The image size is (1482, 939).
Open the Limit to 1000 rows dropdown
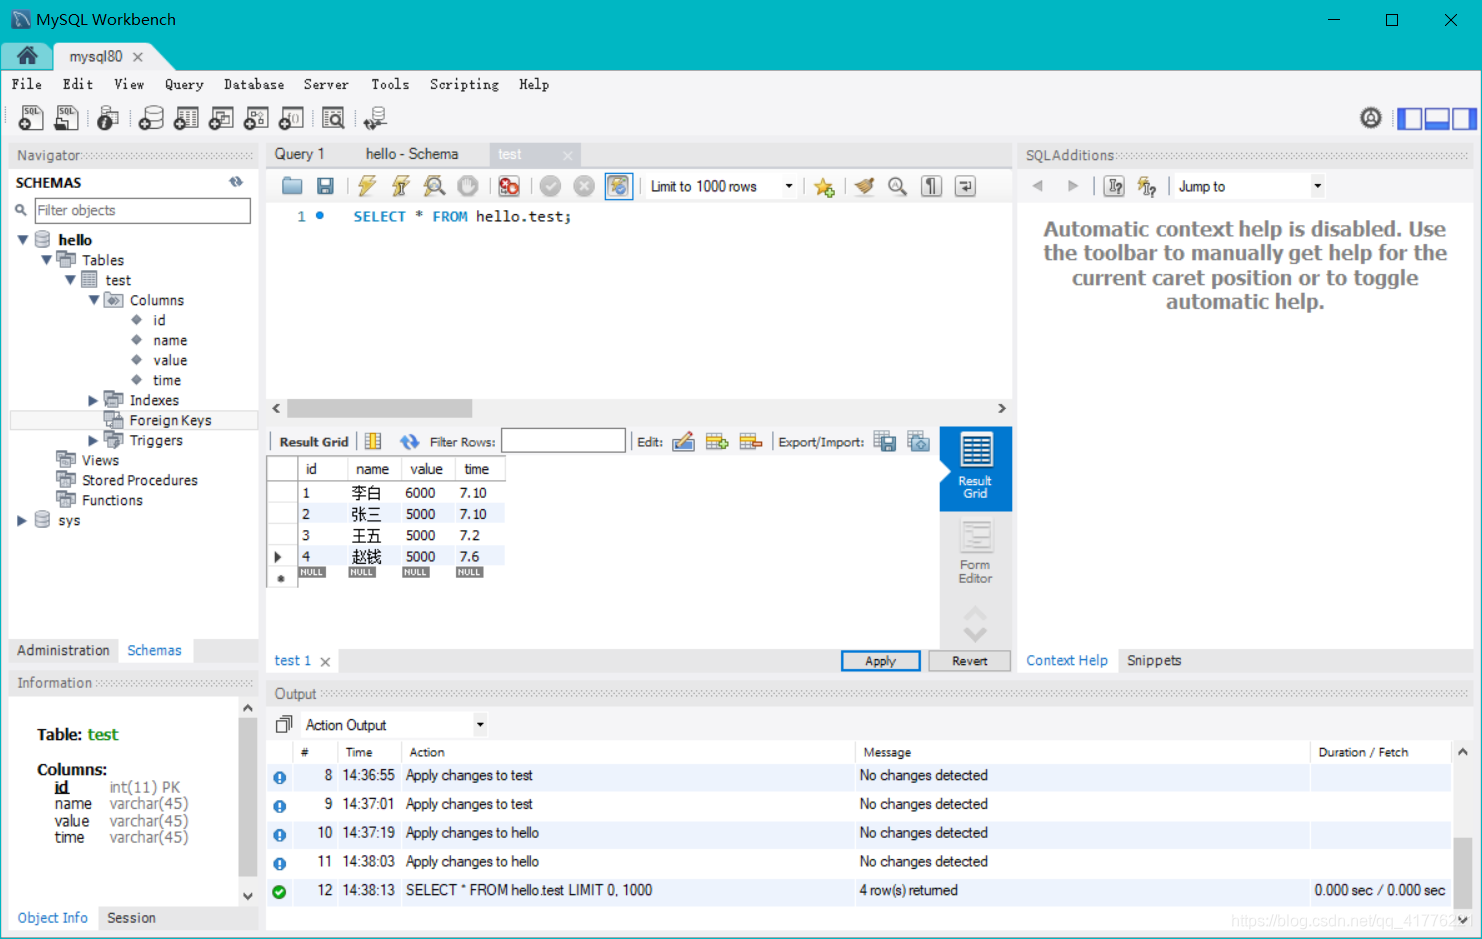click(789, 186)
